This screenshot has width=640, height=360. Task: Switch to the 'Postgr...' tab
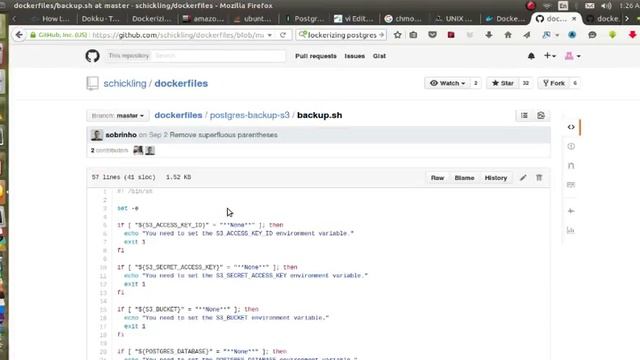point(304,19)
